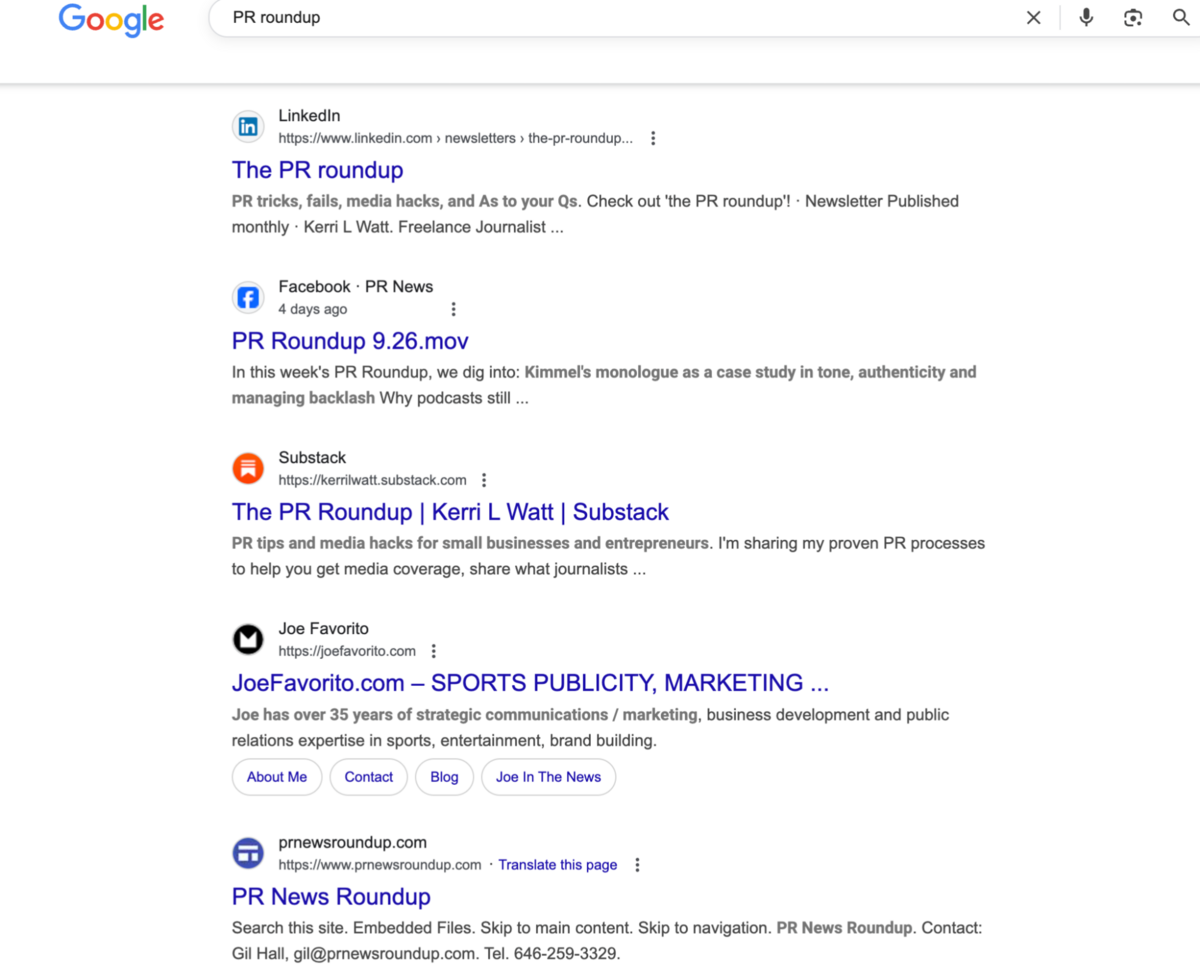The width and height of the screenshot is (1200, 977).
Task: Click the Joe Favorito site favicon
Action: [248, 638]
